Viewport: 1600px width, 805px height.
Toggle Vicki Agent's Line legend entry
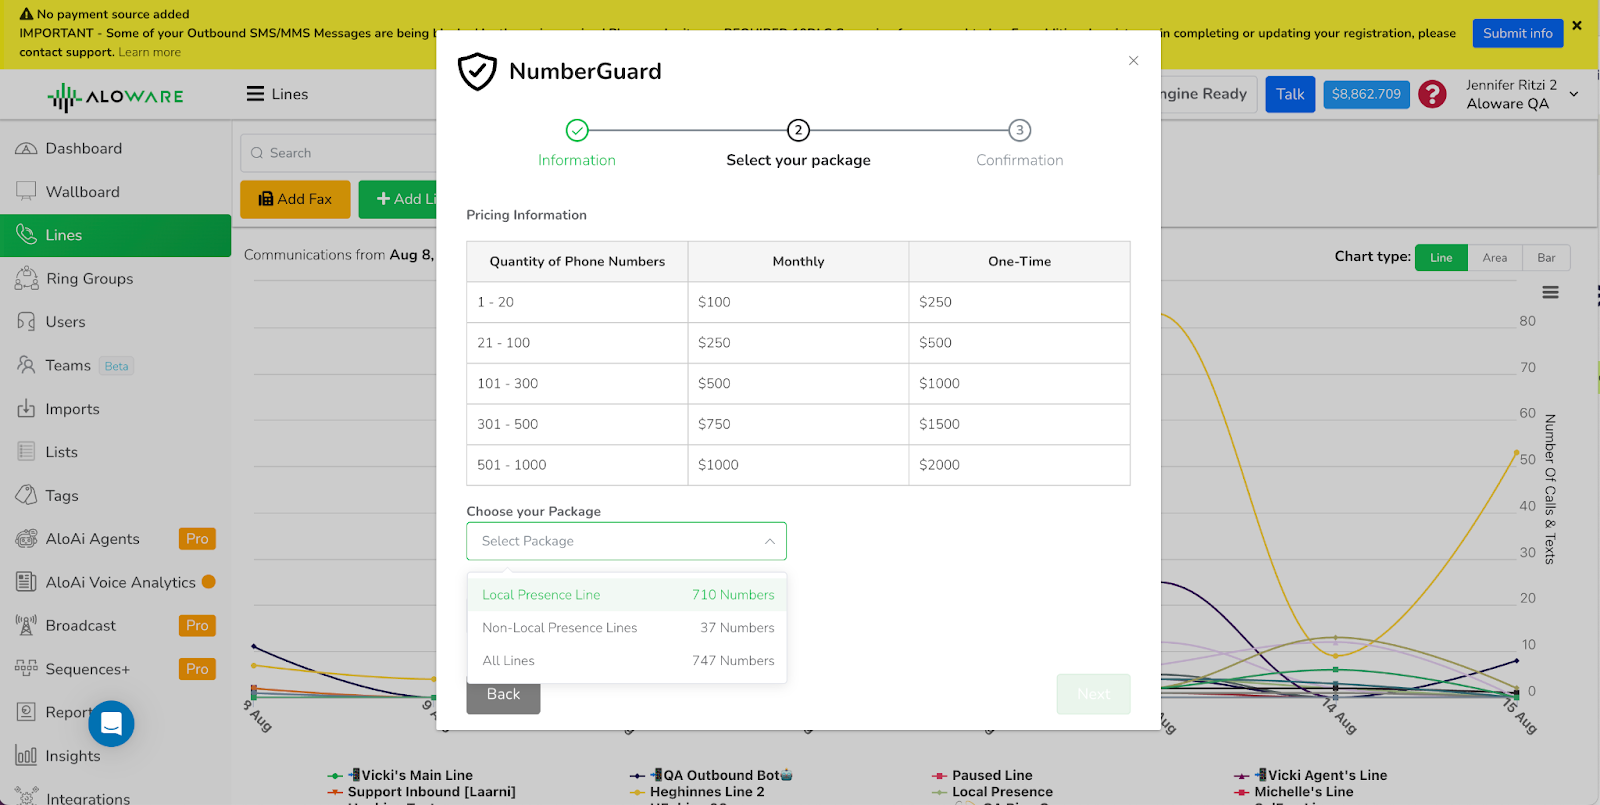pyautogui.click(x=1310, y=775)
